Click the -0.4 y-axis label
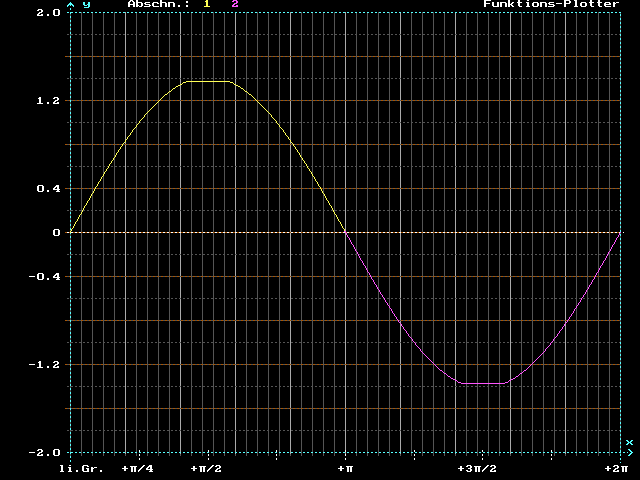 coord(44,277)
